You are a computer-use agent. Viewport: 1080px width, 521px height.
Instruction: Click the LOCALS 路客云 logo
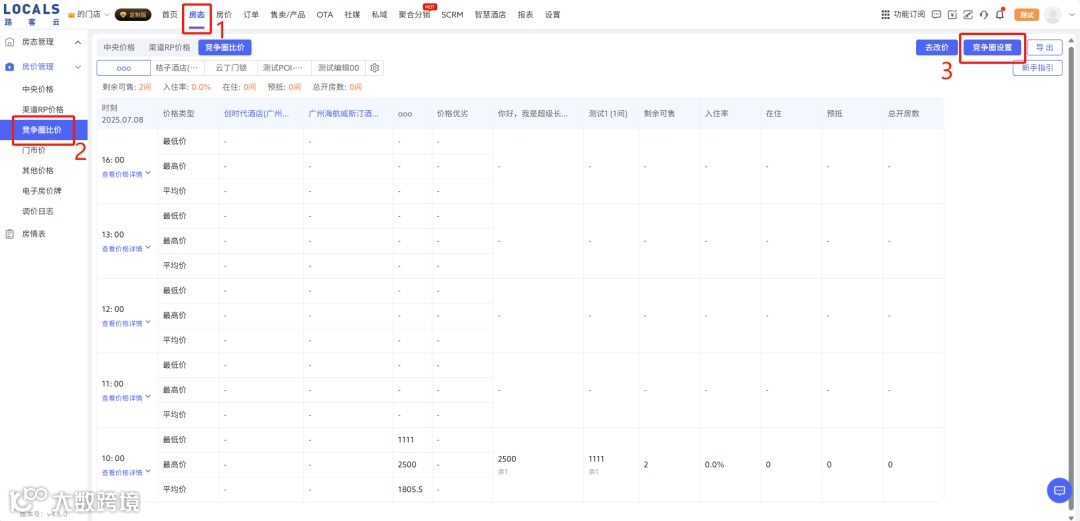(32, 14)
